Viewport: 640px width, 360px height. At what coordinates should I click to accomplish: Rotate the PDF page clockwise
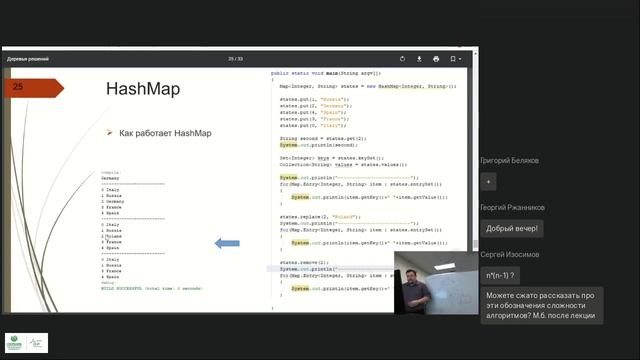click(x=402, y=59)
